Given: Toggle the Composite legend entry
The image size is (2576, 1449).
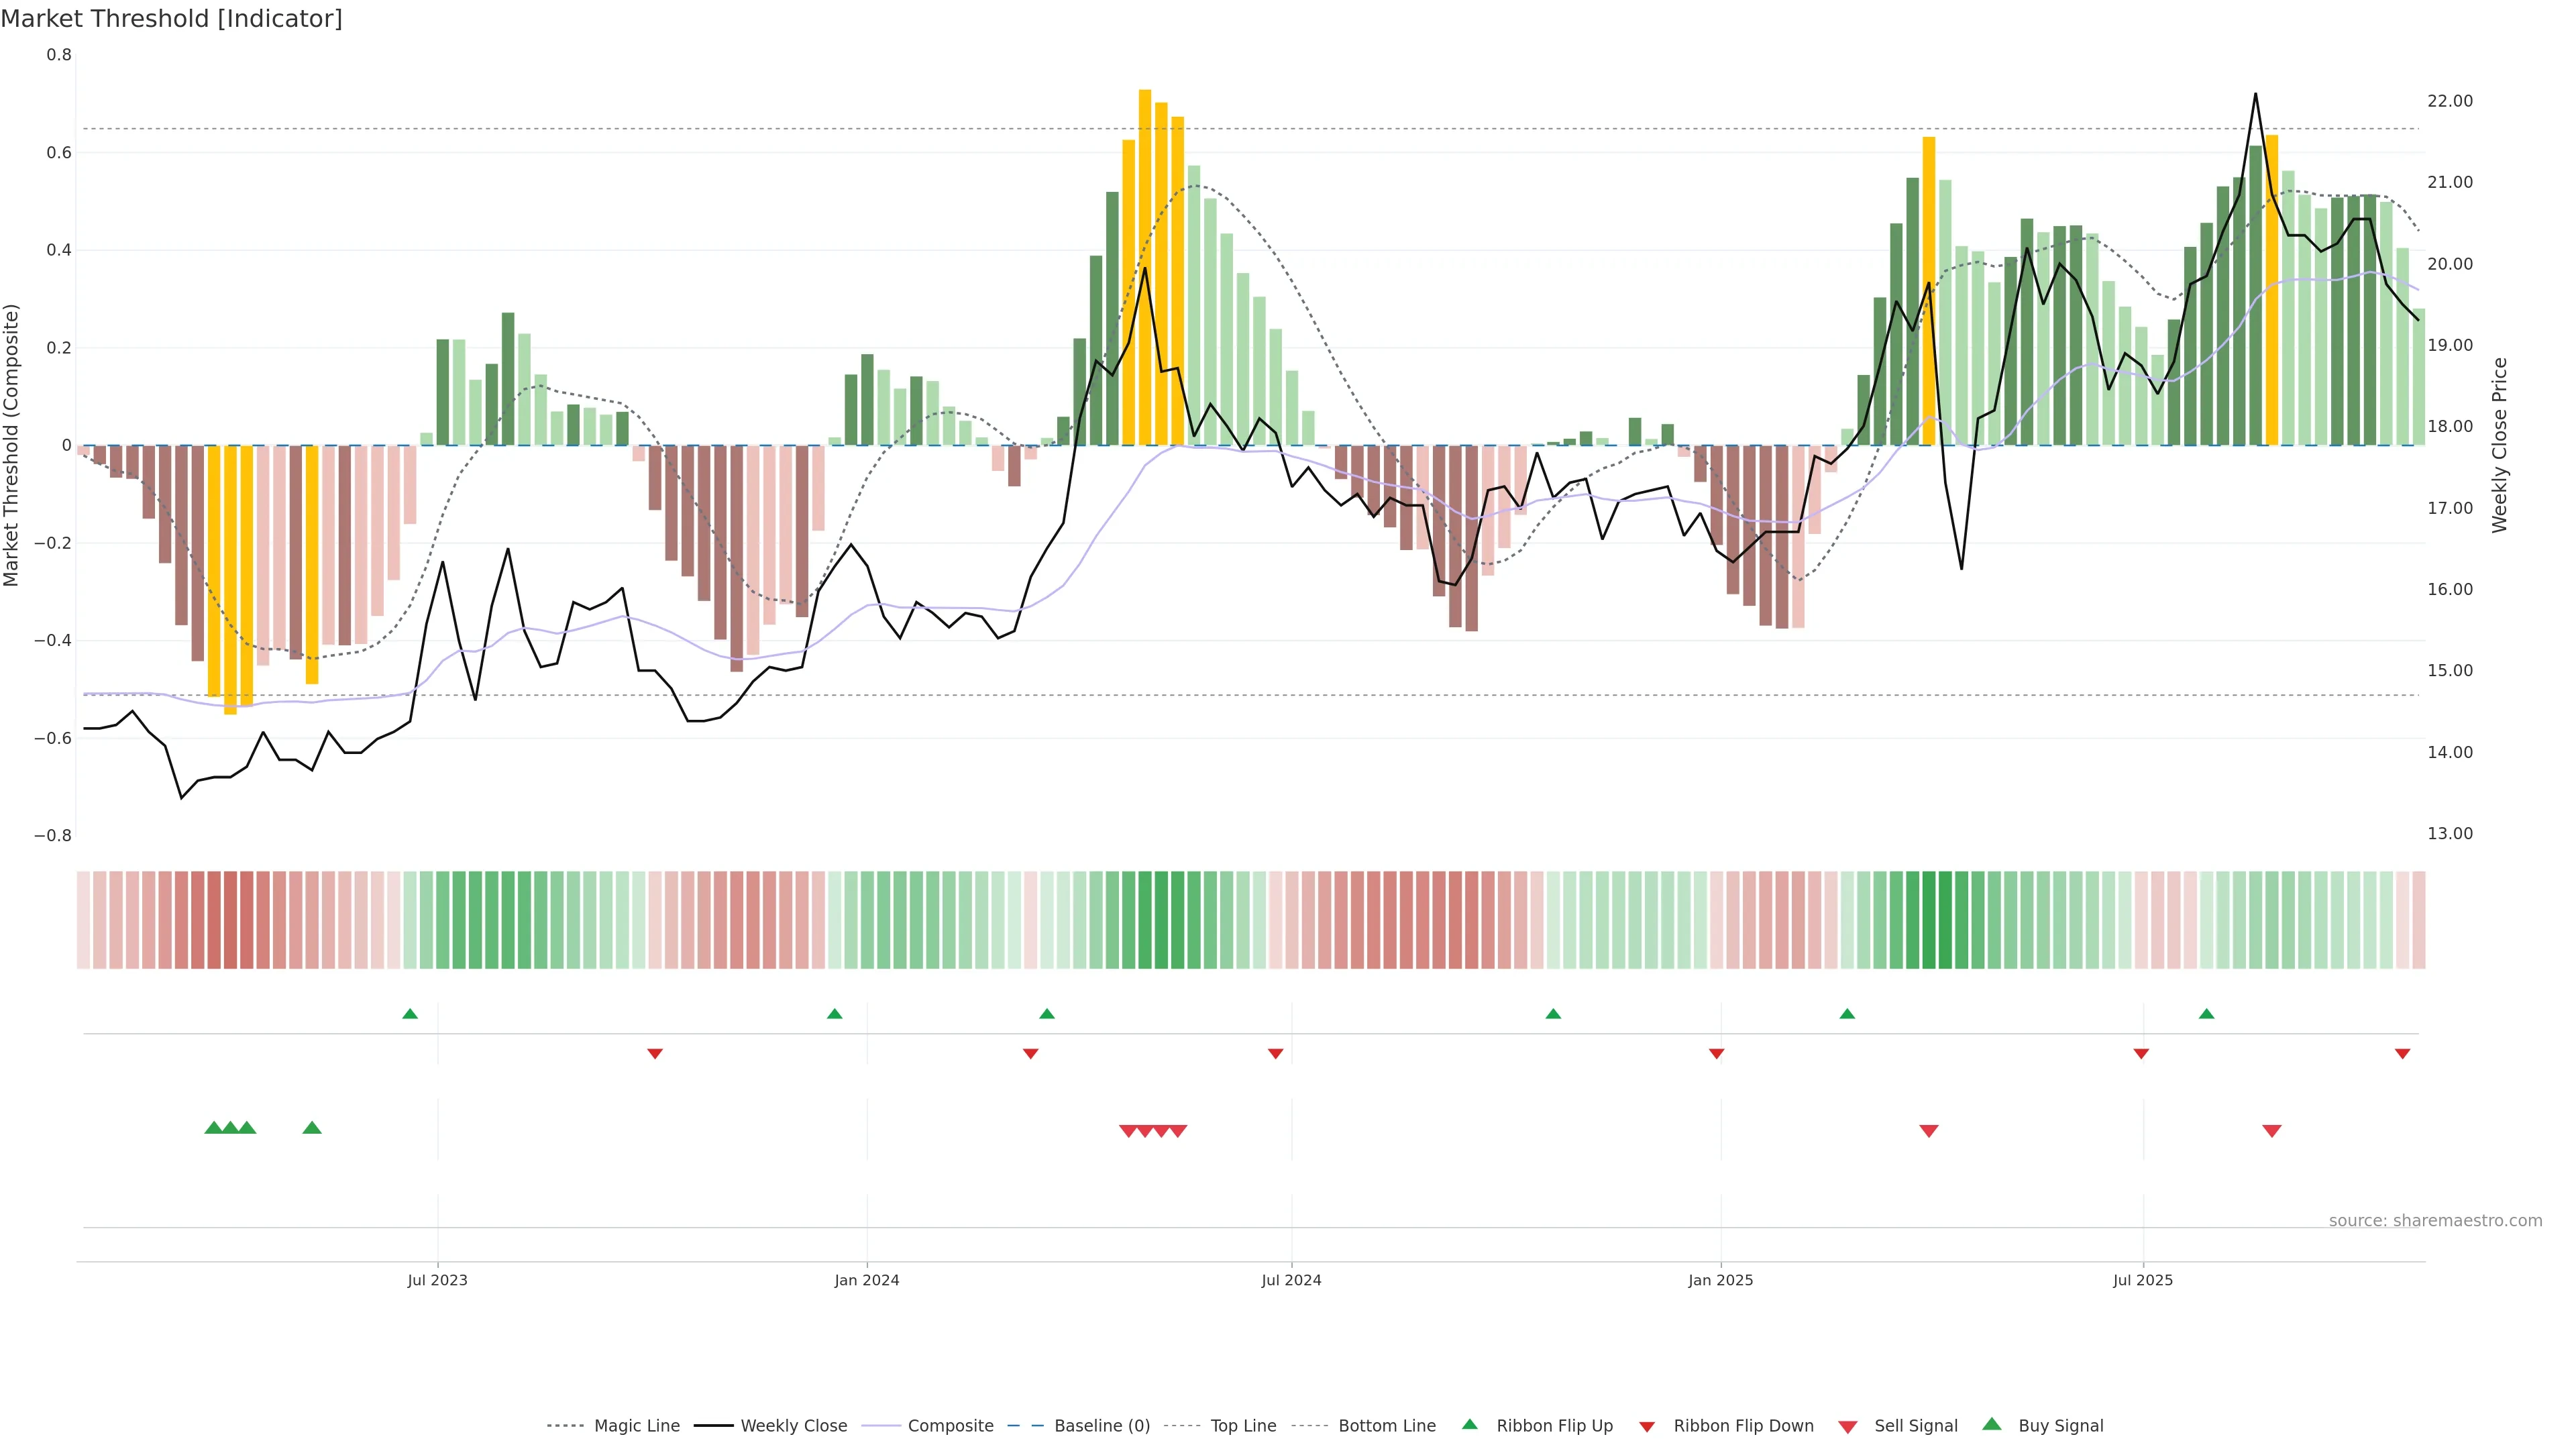Looking at the screenshot, I should coord(950,1426).
